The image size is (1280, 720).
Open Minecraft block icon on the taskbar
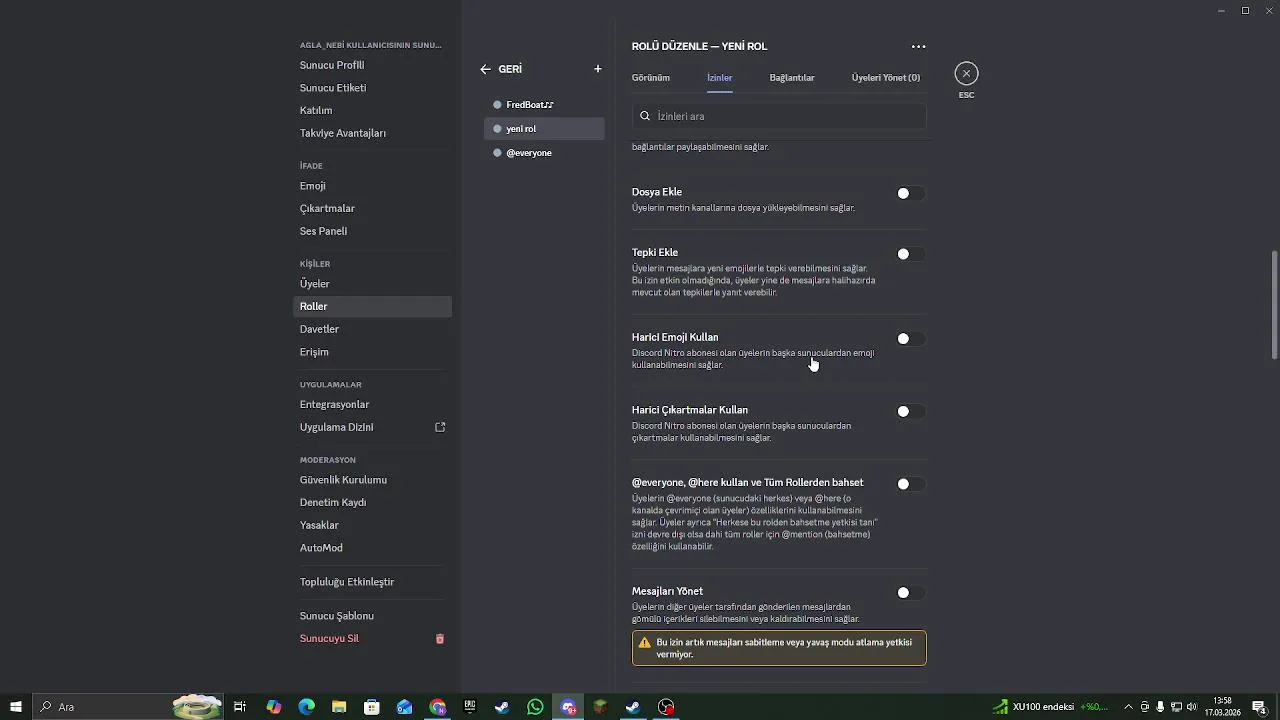click(x=600, y=707)
